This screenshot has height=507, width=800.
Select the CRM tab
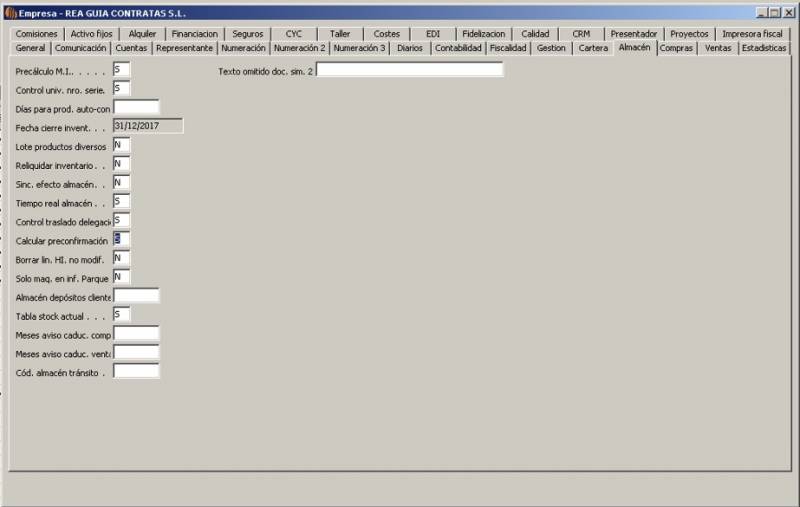point(581,33)
